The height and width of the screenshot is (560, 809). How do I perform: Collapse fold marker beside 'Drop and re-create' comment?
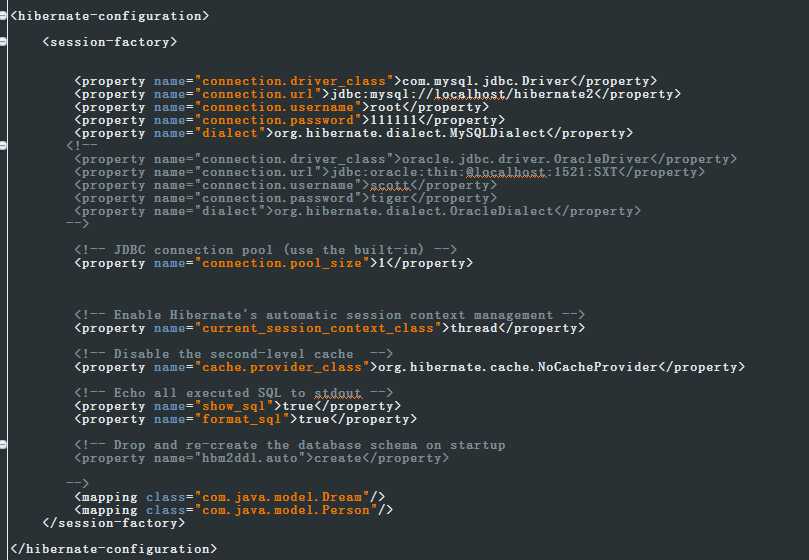[x=3, y=444]
